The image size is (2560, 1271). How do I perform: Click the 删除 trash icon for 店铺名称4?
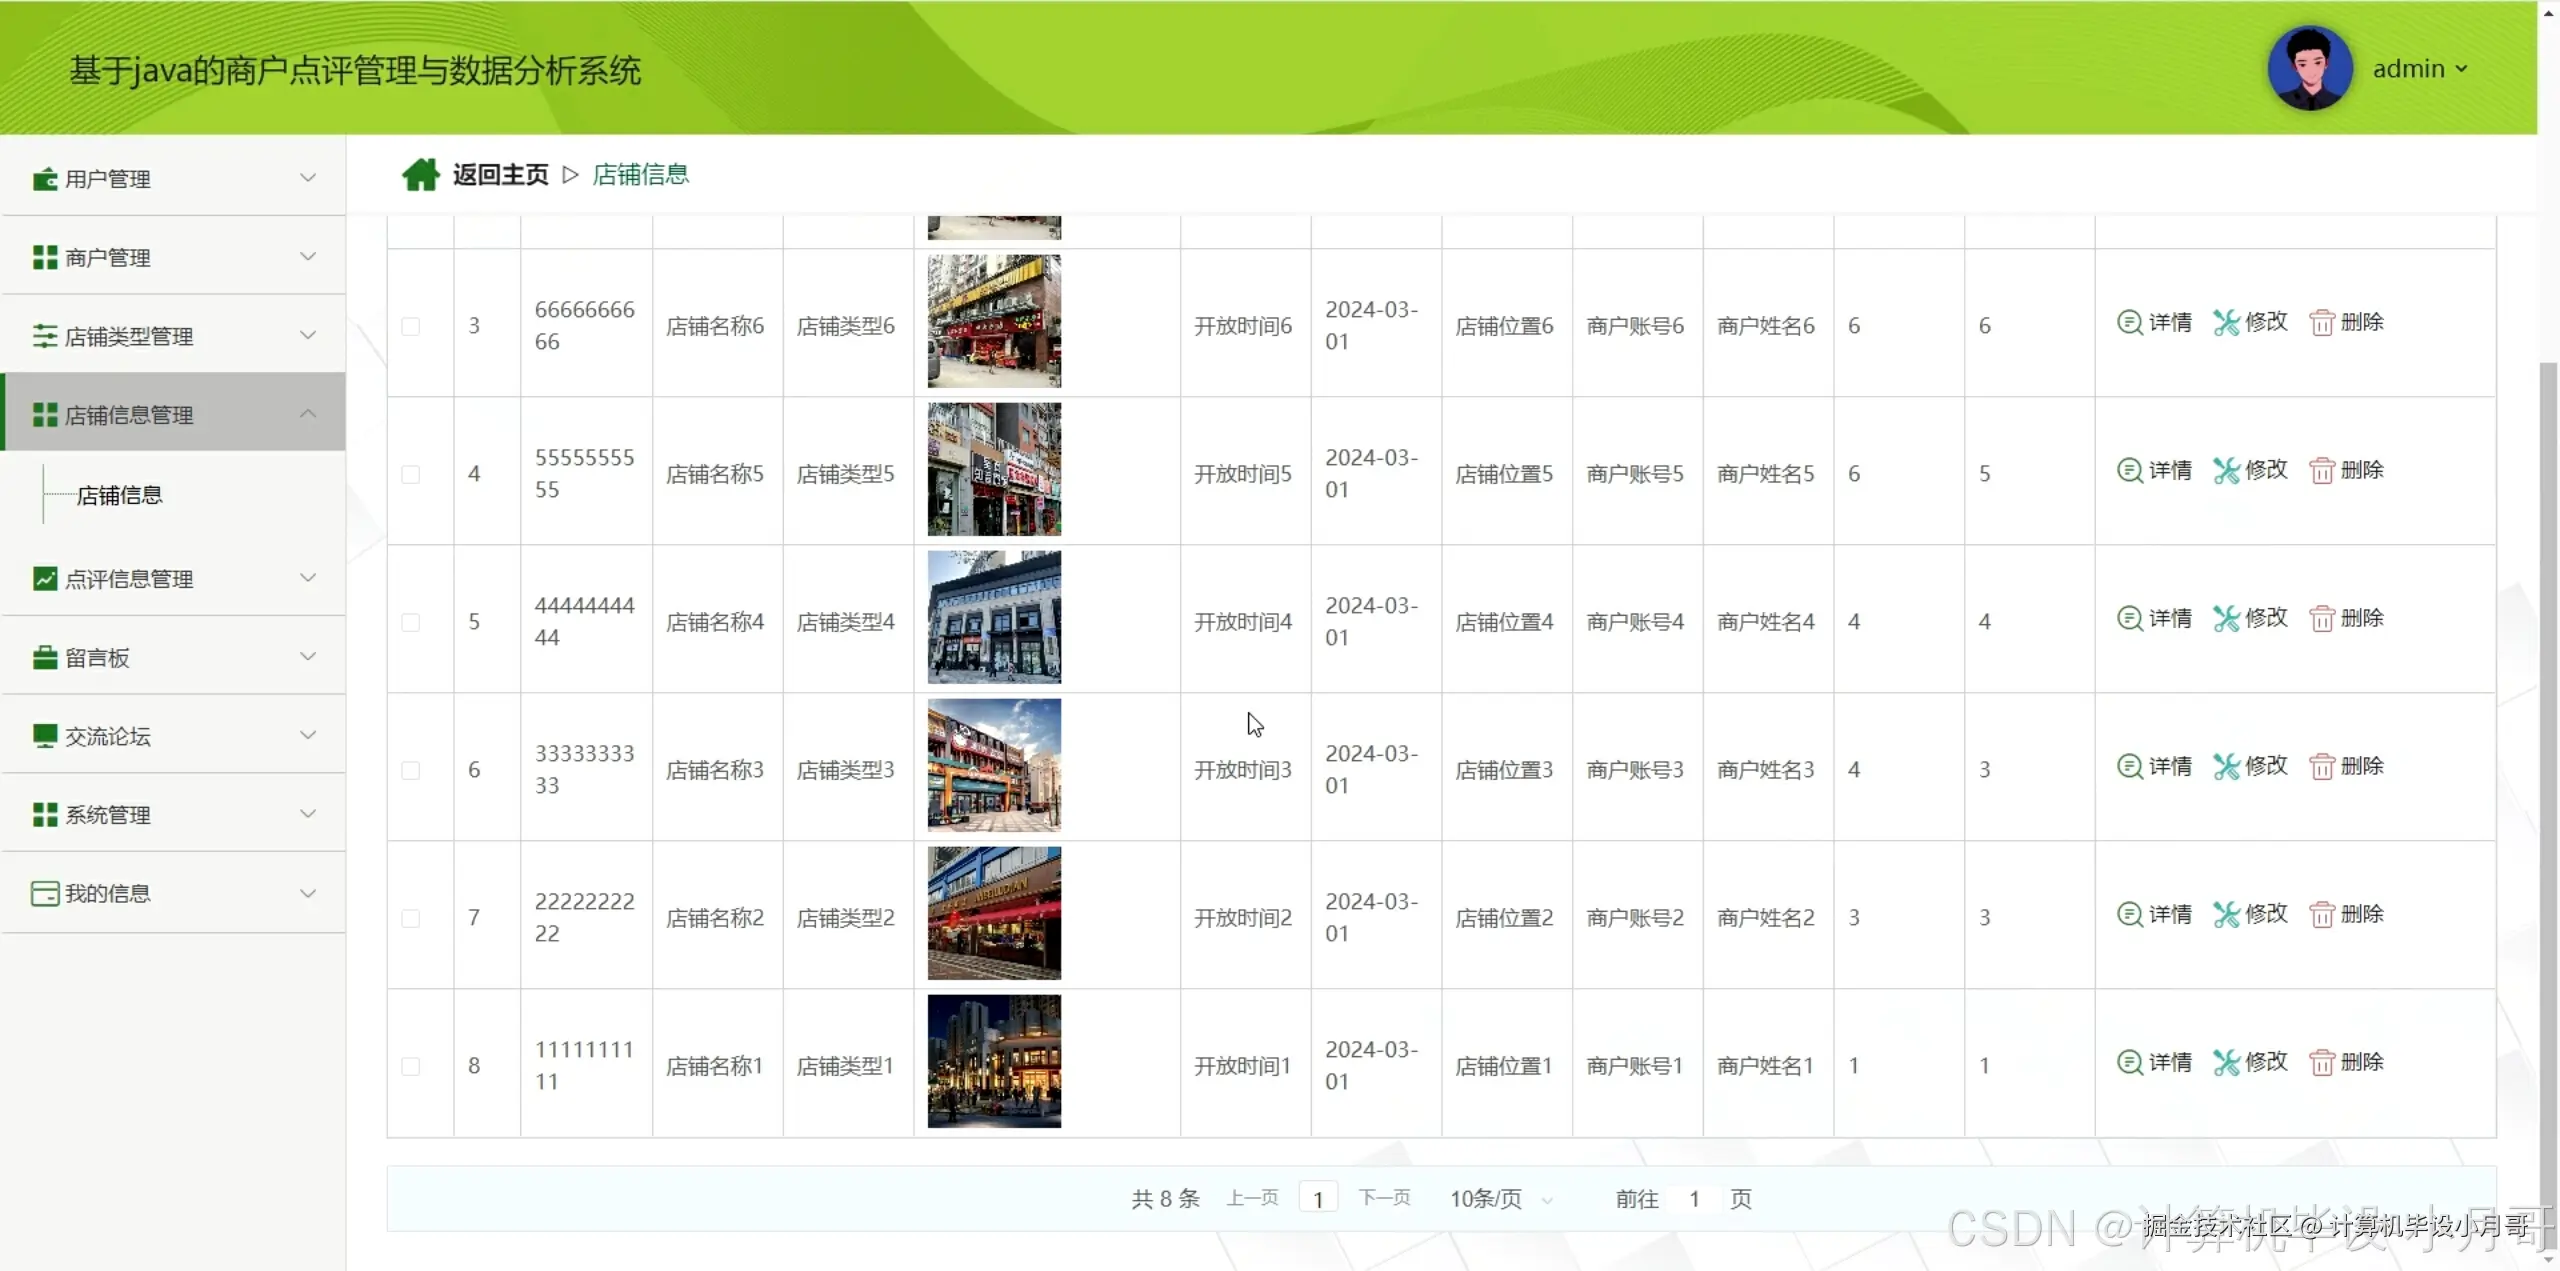tap(2321, 619)
